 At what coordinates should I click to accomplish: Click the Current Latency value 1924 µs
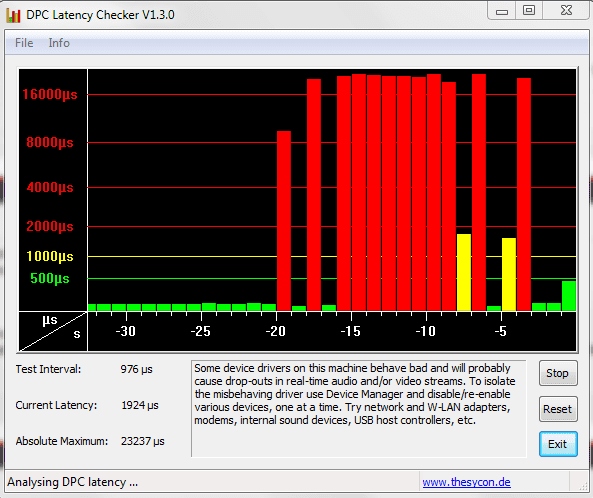140,405
